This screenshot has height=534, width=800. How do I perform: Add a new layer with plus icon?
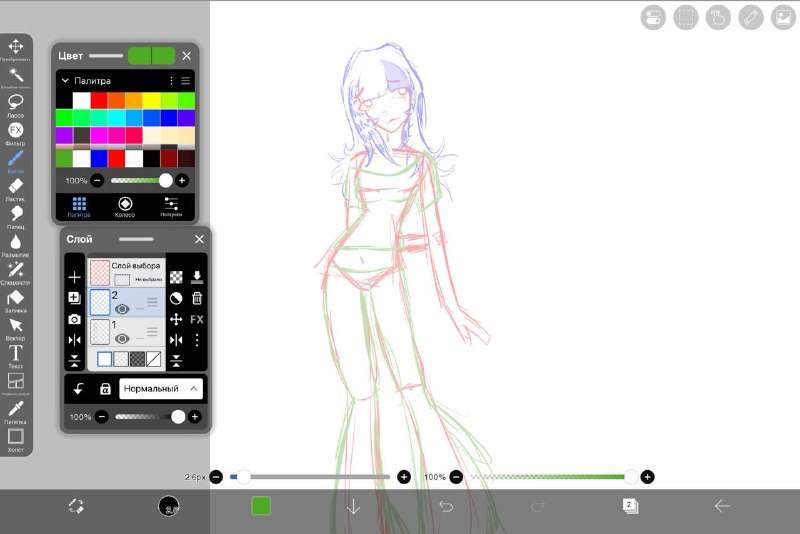coord(74,277)
